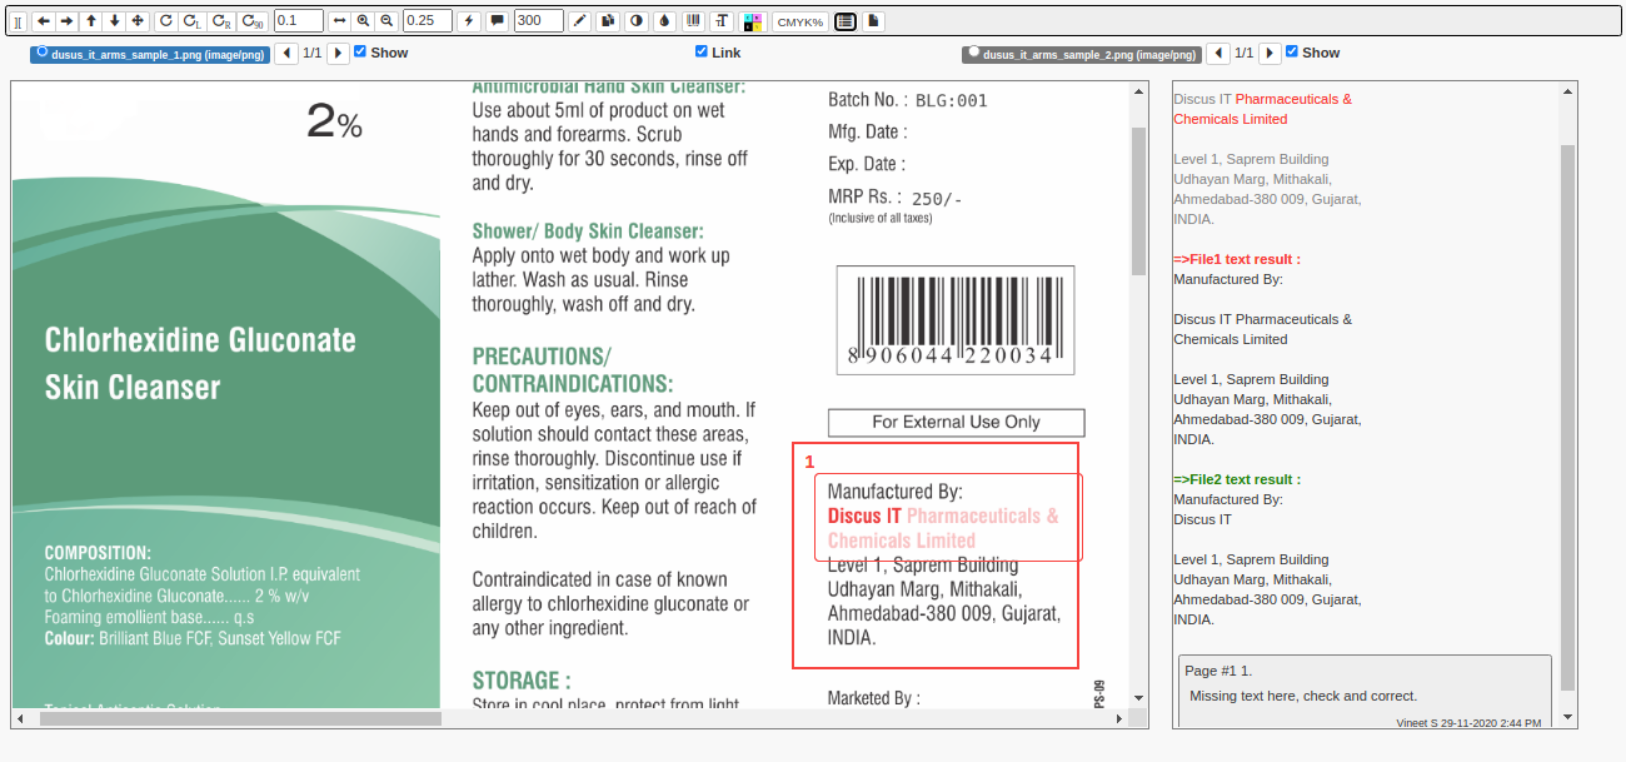Click the rotation step field showing 0.1
This screenshot has height=762, width=1626.
(x=298, y=21)
